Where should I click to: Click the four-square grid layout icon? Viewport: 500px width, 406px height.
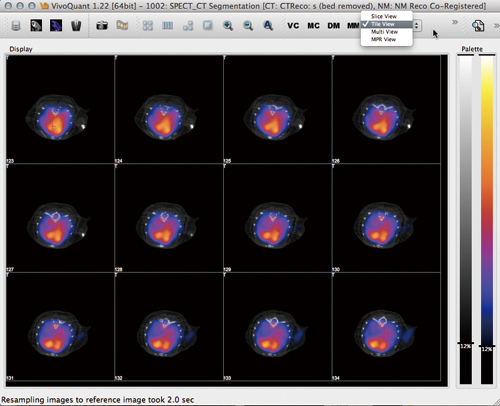click(x=148, y=26)
